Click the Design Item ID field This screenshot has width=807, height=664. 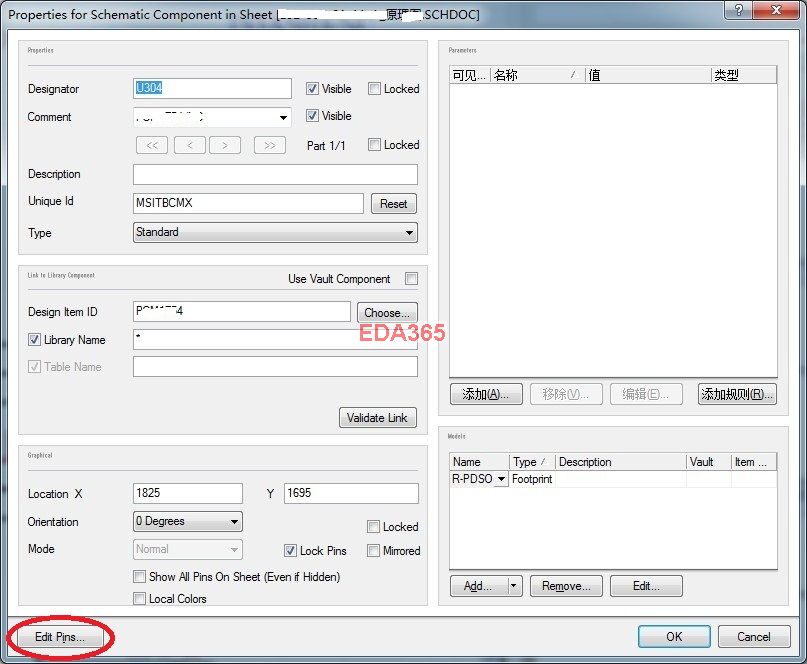(x=242, y=311)
